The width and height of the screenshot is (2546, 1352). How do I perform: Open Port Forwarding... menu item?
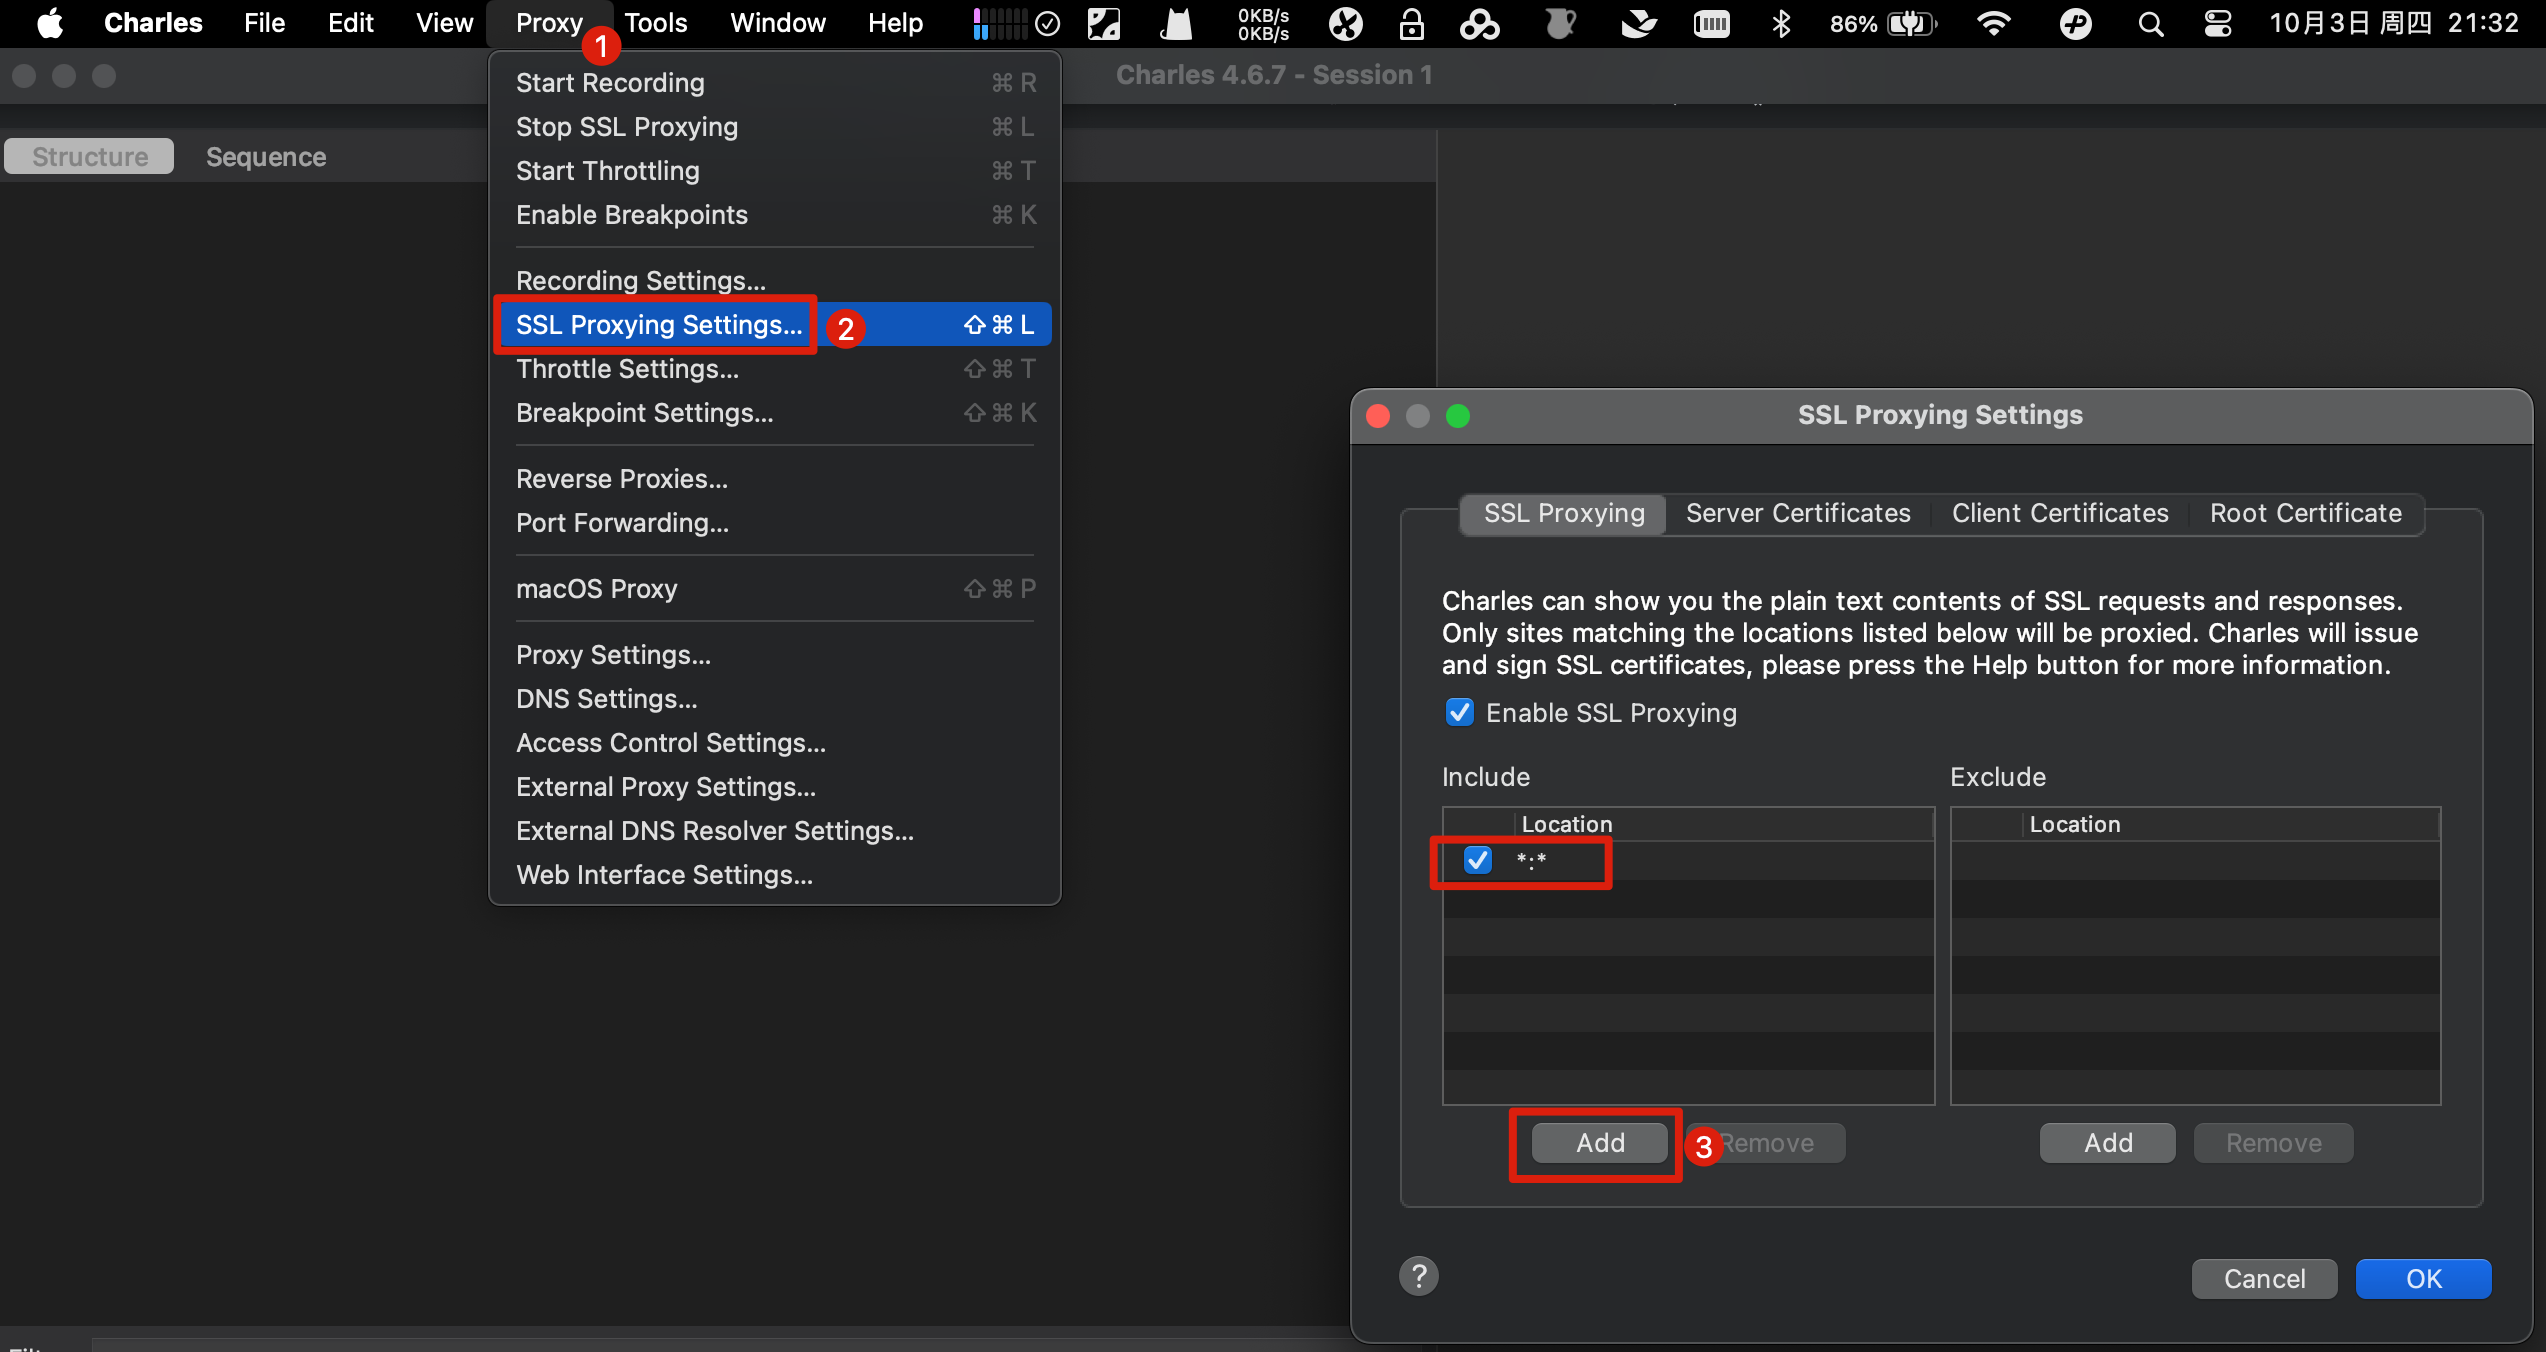click(775, 523)
